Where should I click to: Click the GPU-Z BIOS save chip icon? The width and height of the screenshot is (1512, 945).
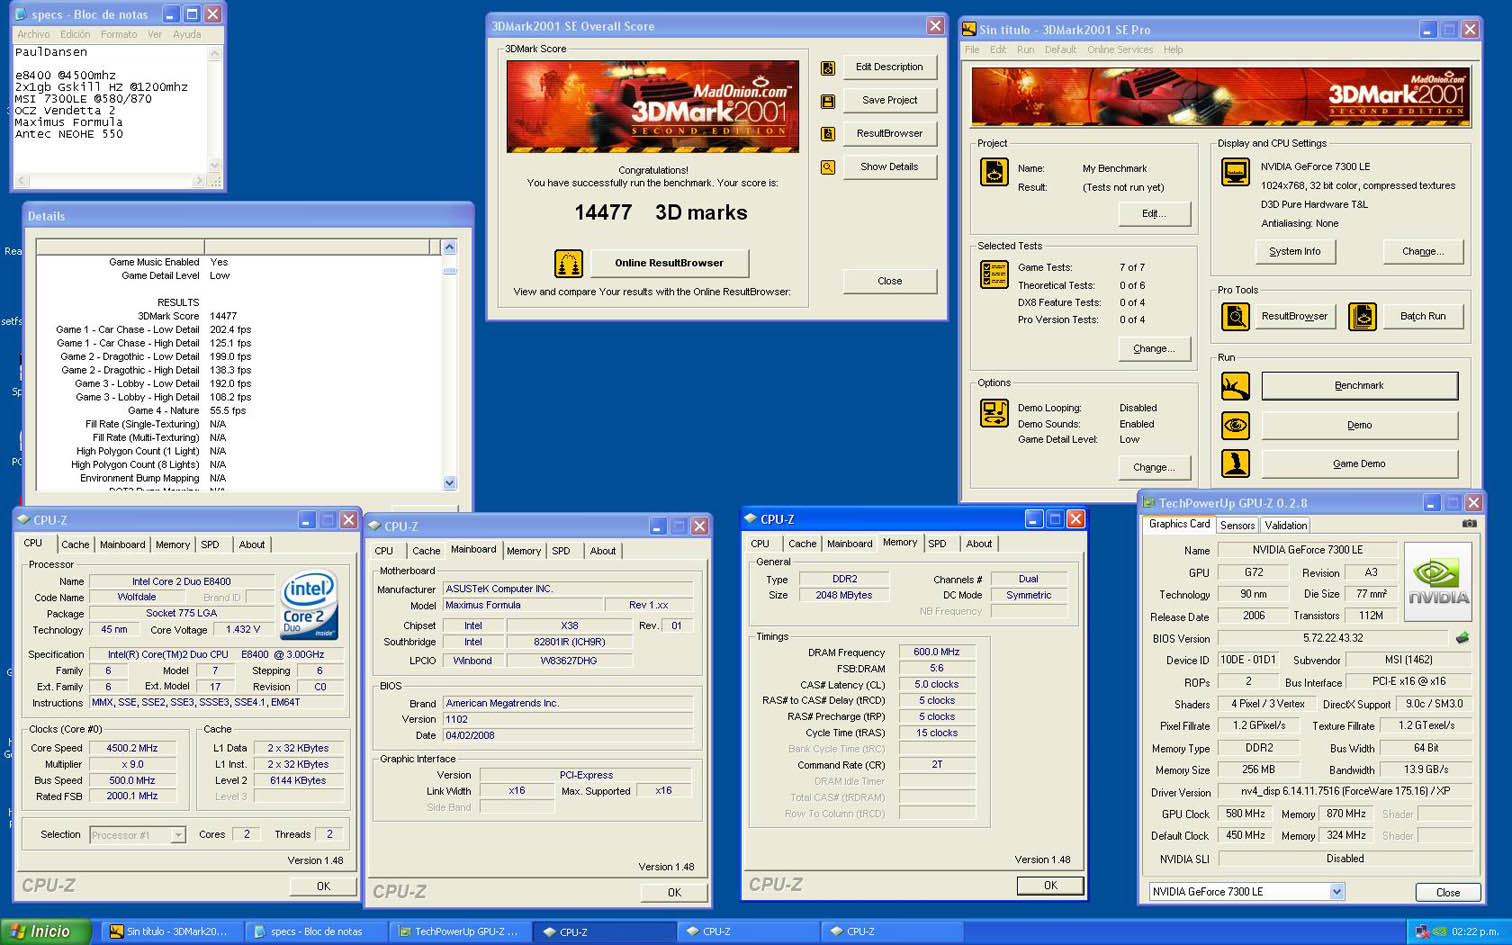(x=1462, y=638)
